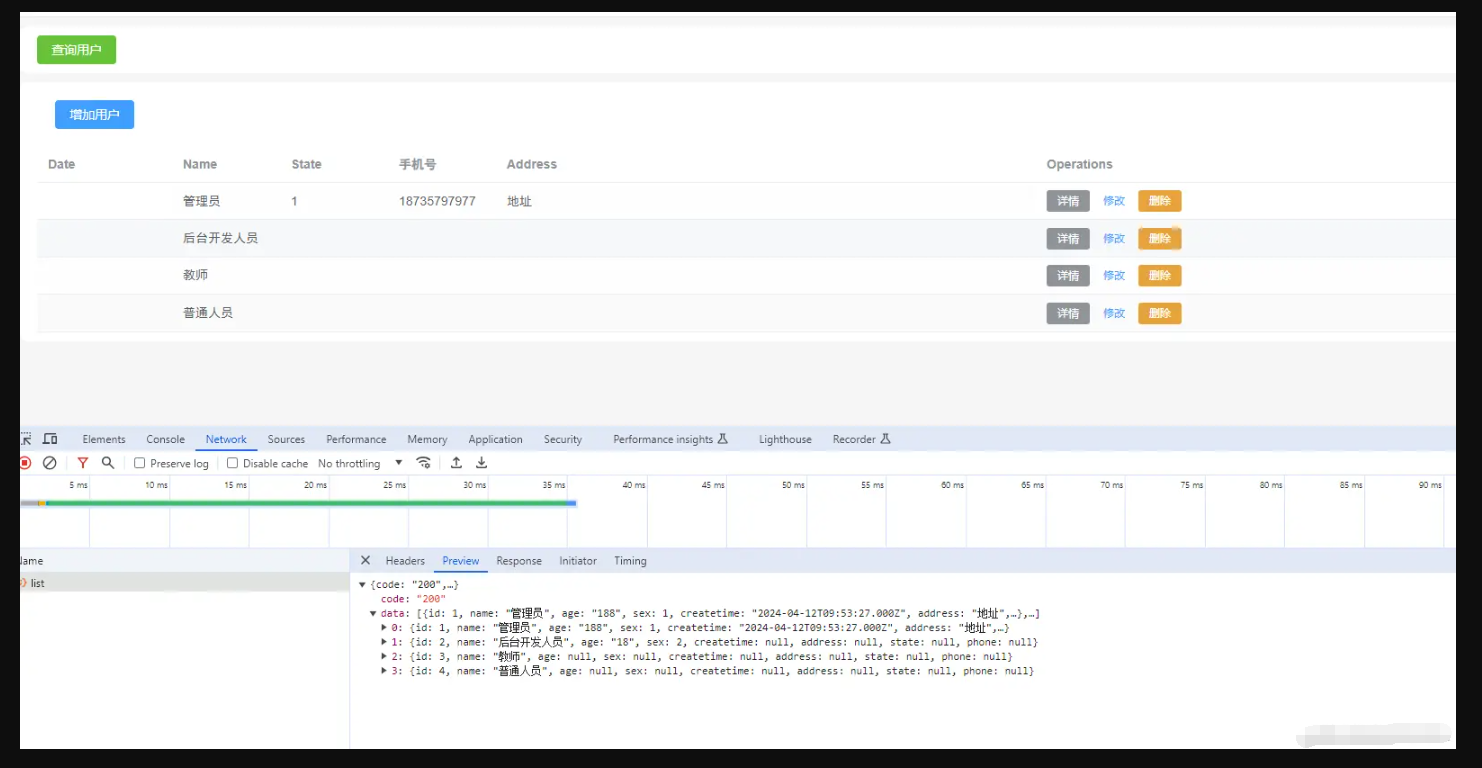Click the inspect element picker icon
1482x768 pixels.
[26, 439]
